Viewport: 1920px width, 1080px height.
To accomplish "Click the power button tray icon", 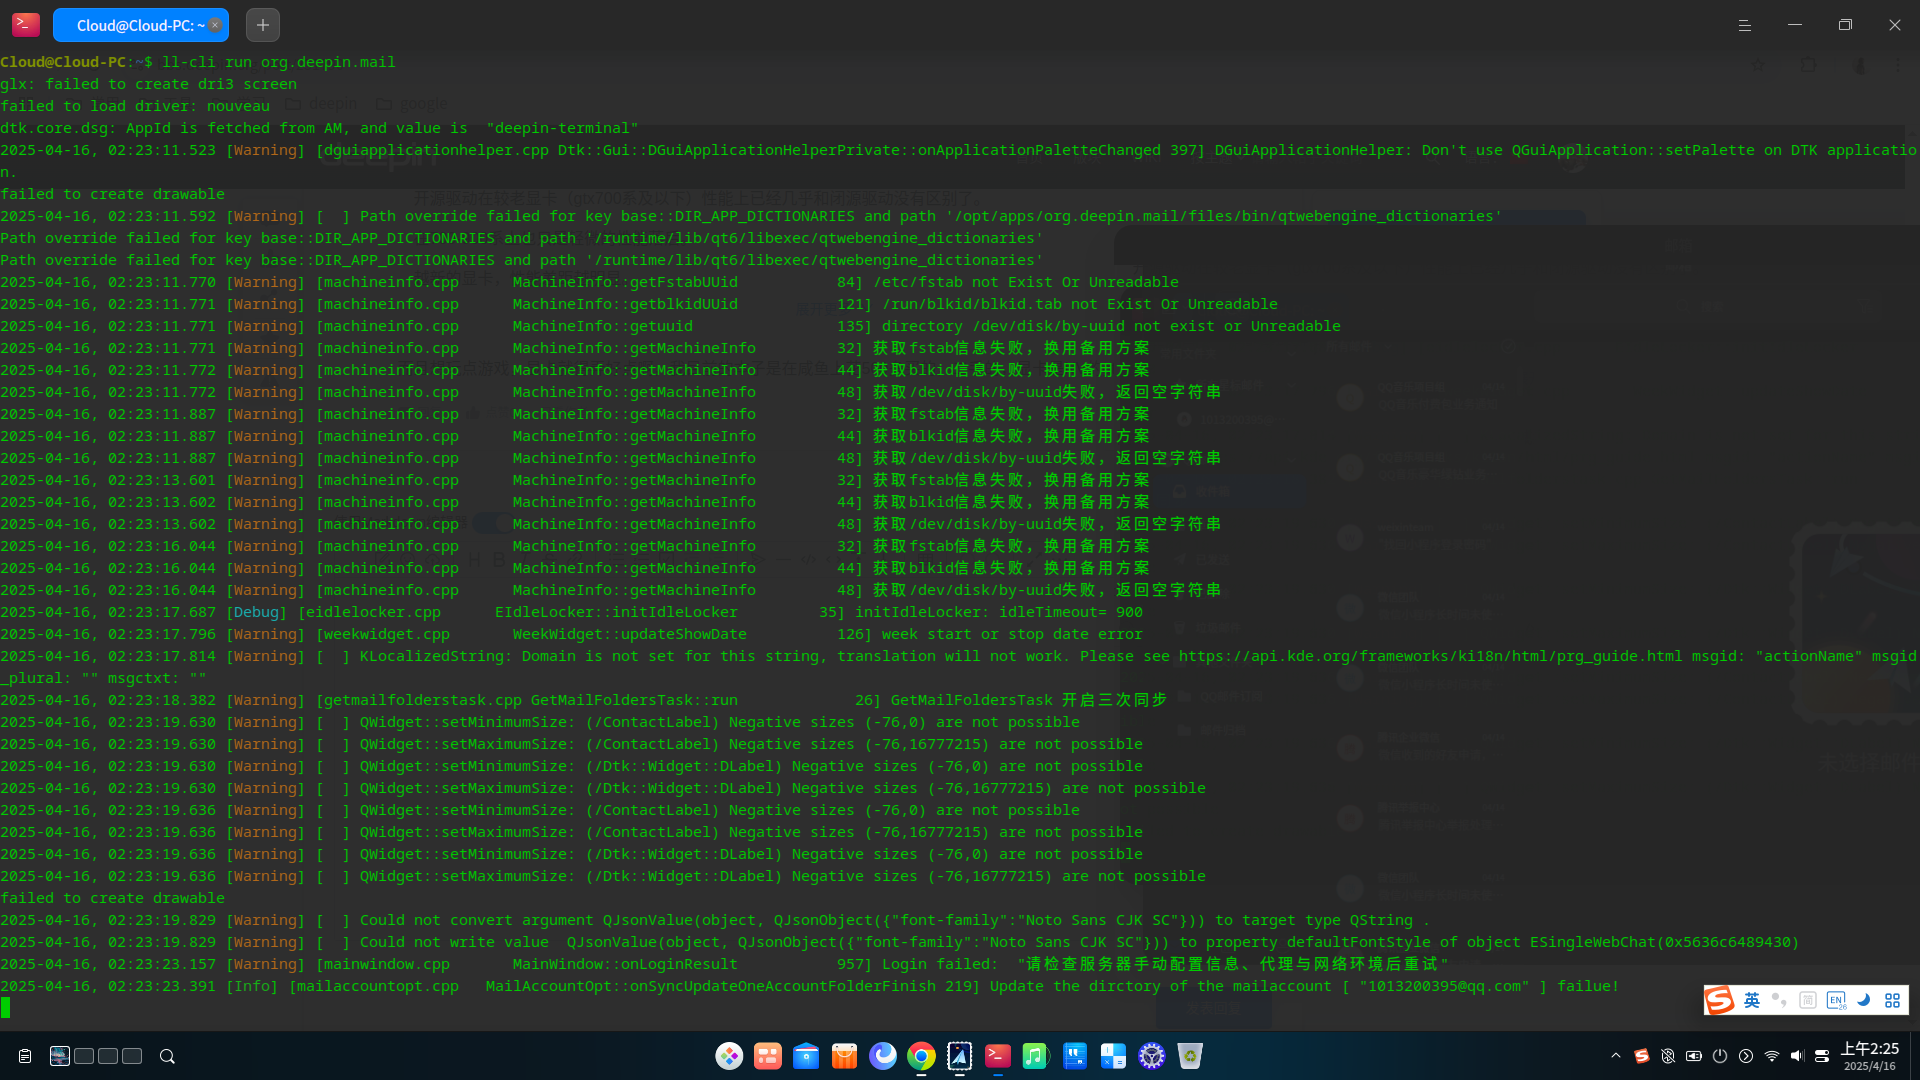I will [x=1720, y=1056].
